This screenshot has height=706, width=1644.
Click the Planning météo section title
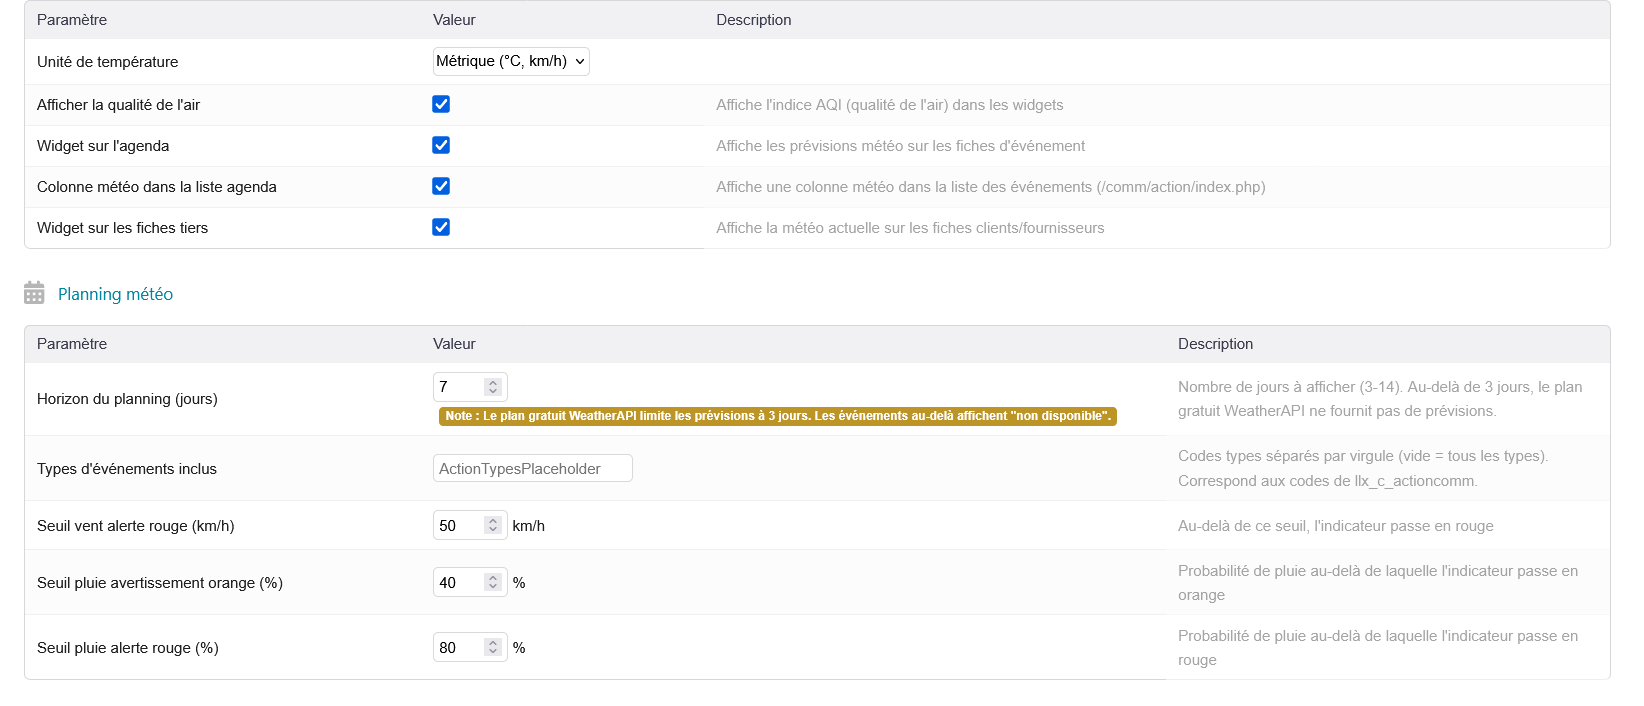115,294
